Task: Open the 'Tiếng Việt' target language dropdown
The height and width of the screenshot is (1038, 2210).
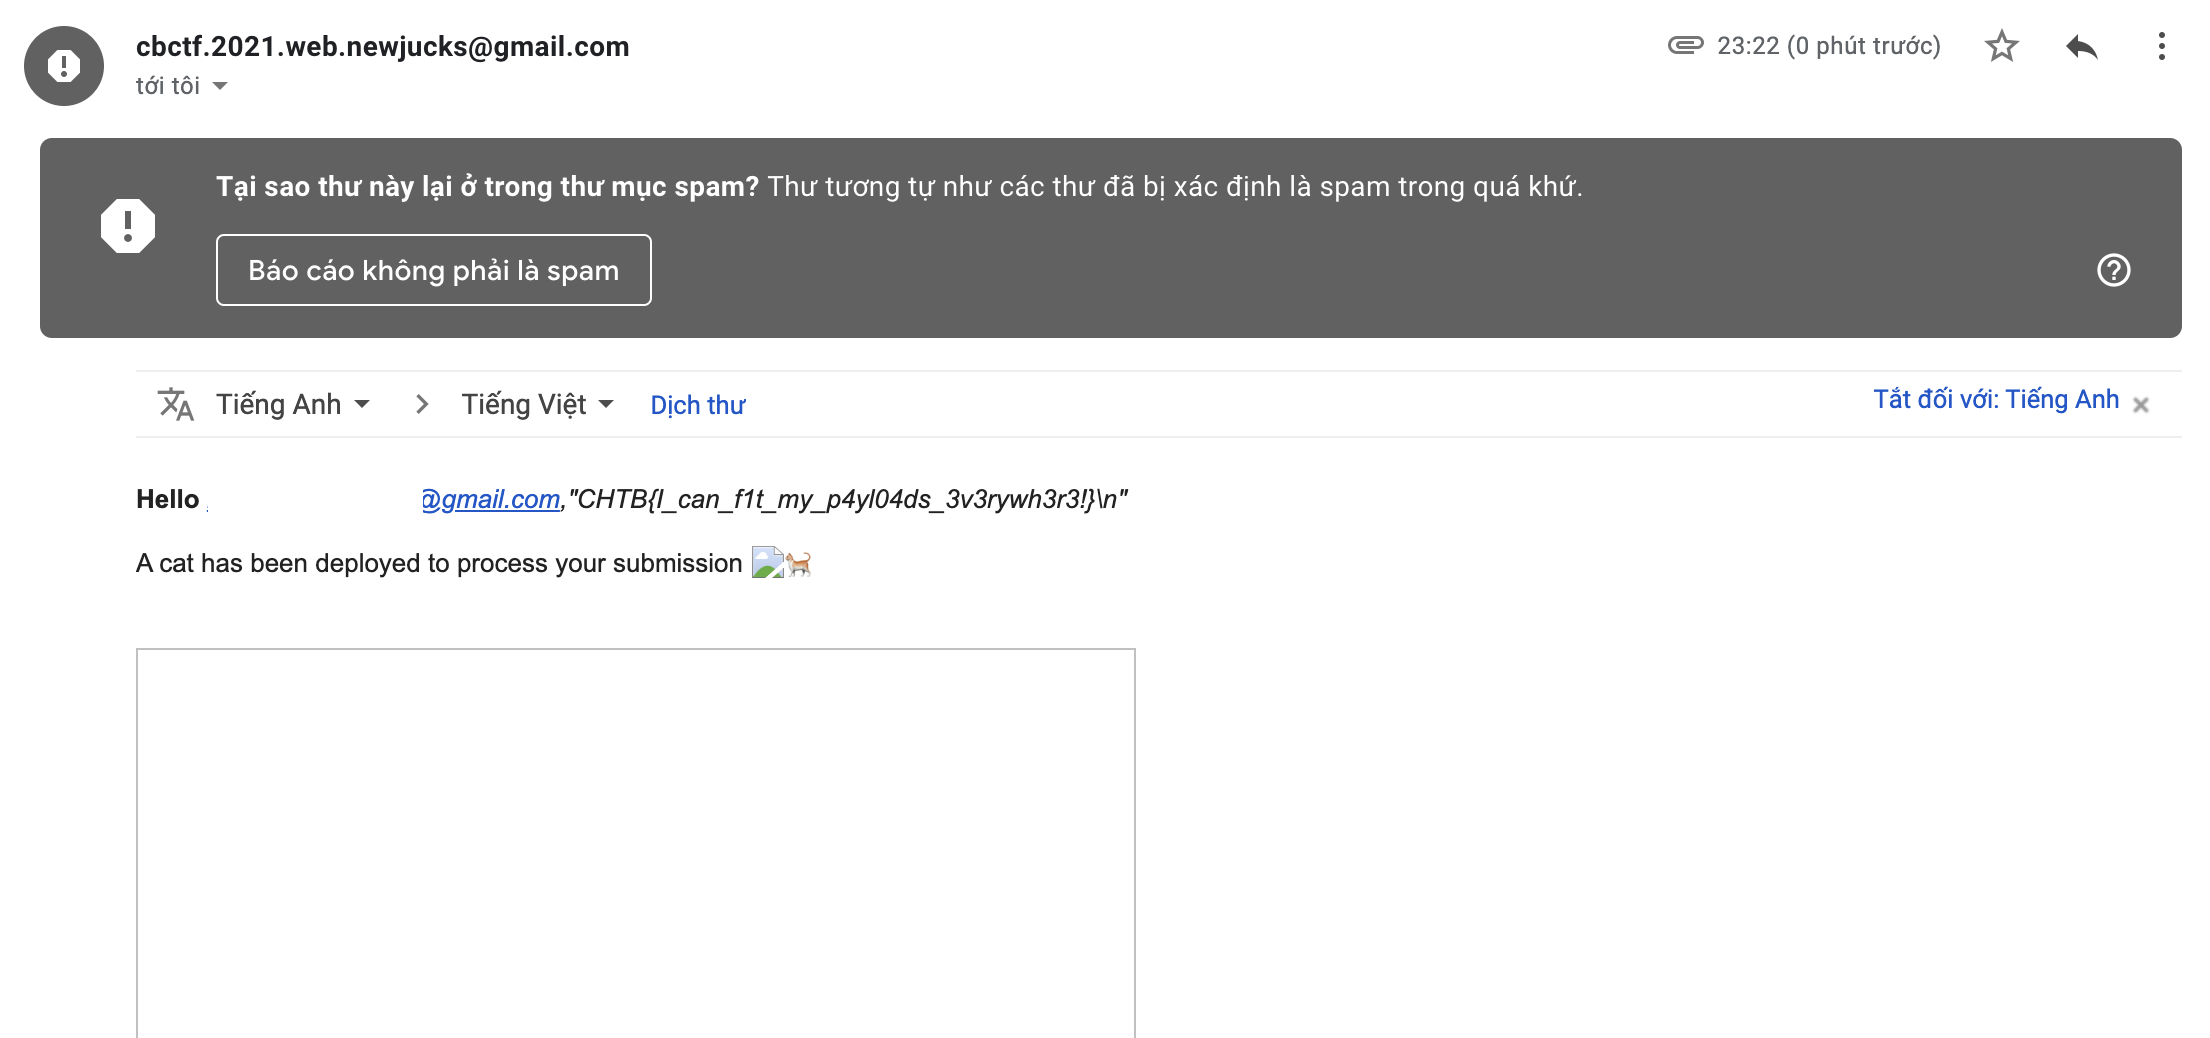Action: 537,404
